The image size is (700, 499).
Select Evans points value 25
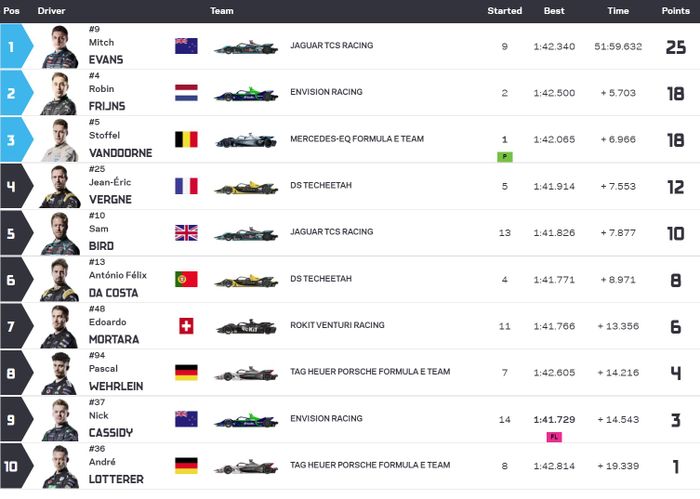click(675, 47)
